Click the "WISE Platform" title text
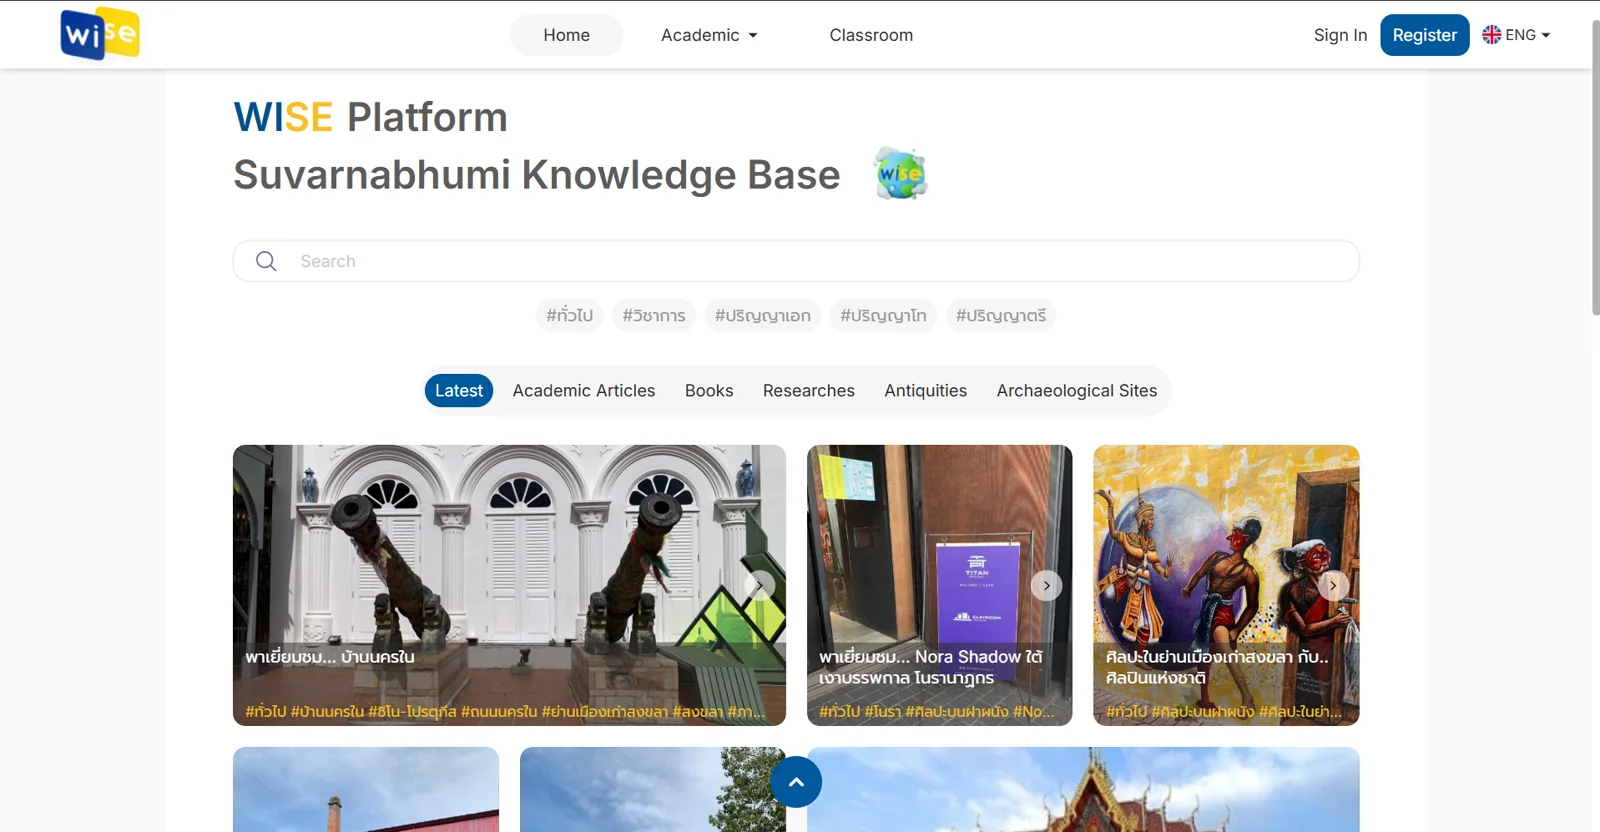This screenshot has width=1600, height=832. (371, 117)
